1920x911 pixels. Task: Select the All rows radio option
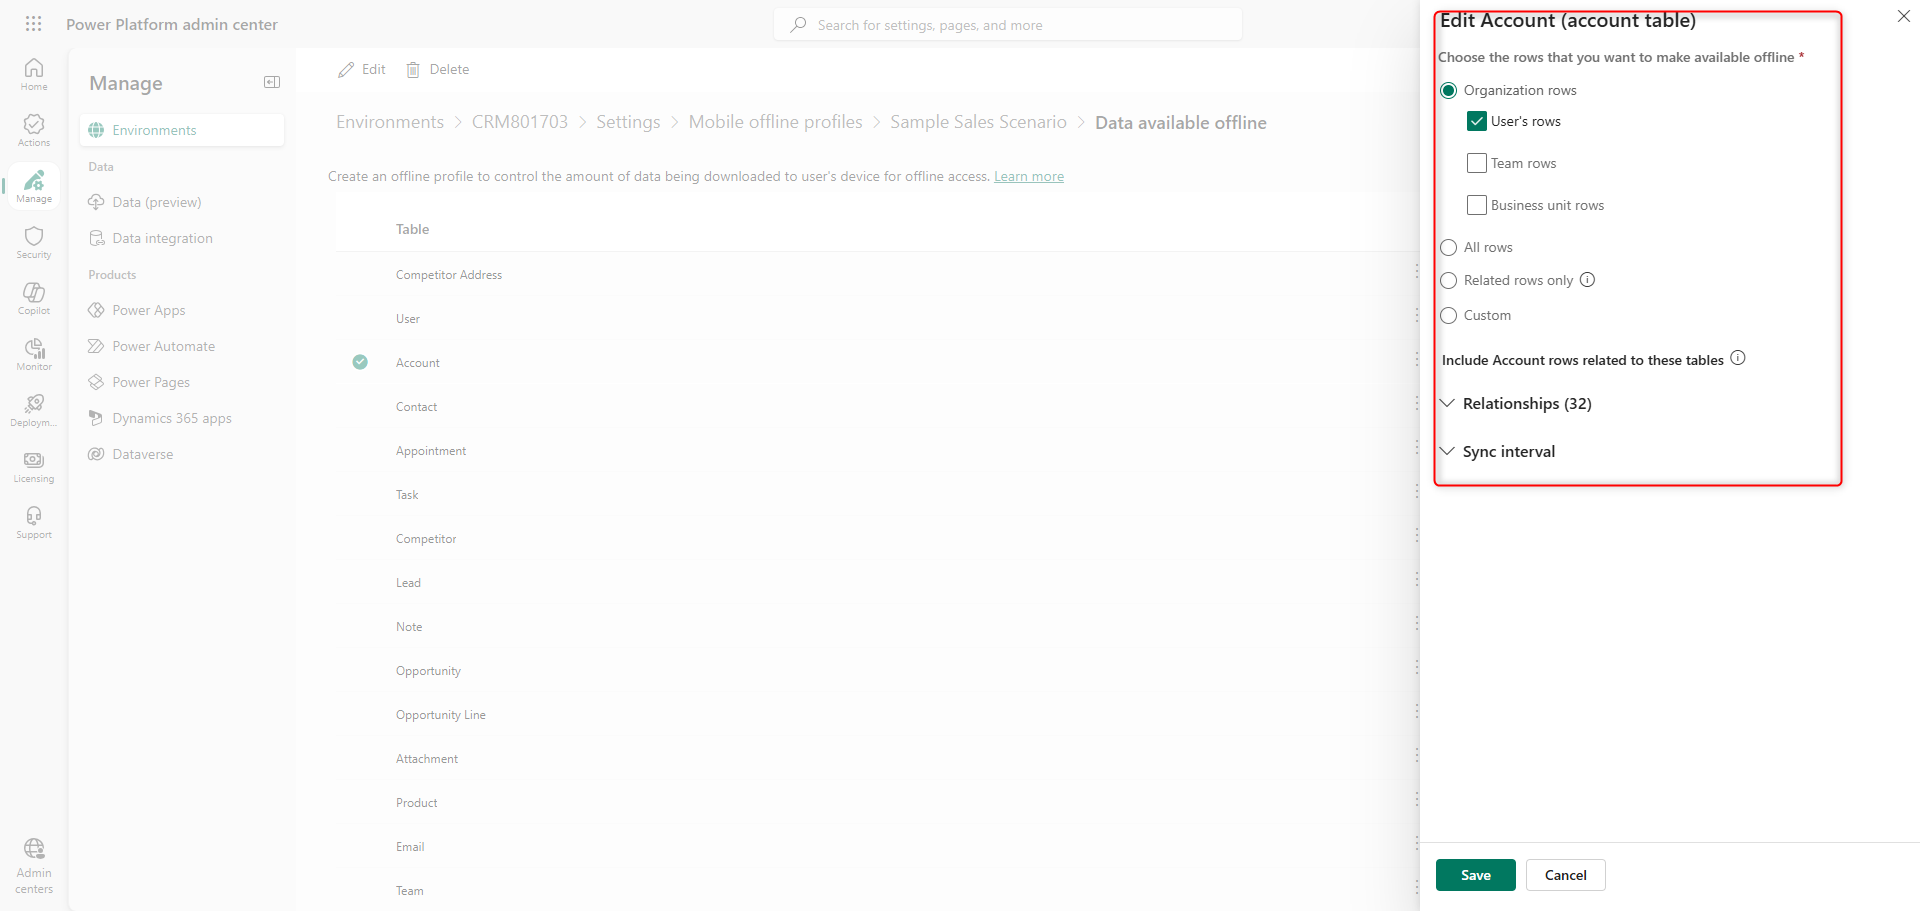[x=1448, y=248]
